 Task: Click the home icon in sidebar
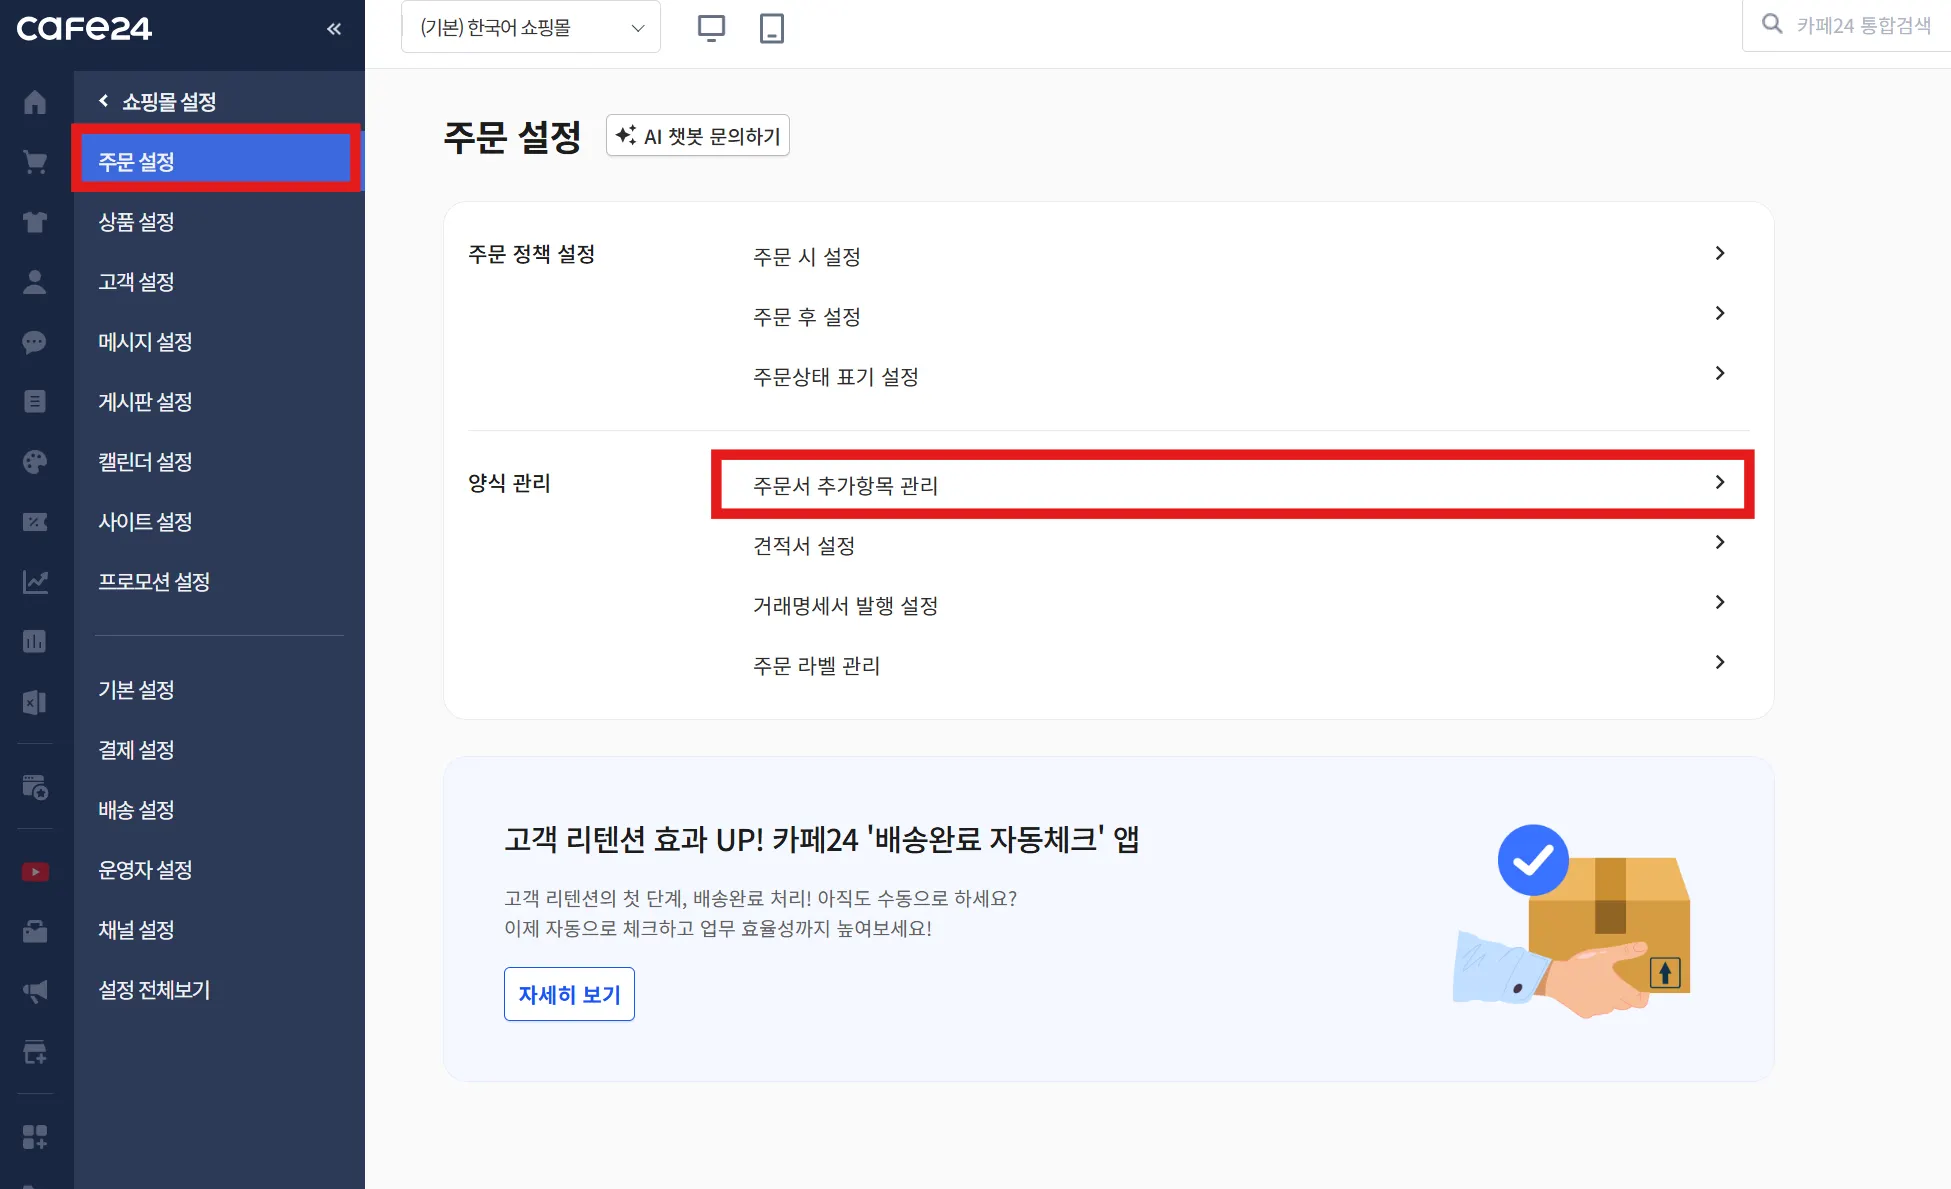pyautogui.click(x=35, y=102)
